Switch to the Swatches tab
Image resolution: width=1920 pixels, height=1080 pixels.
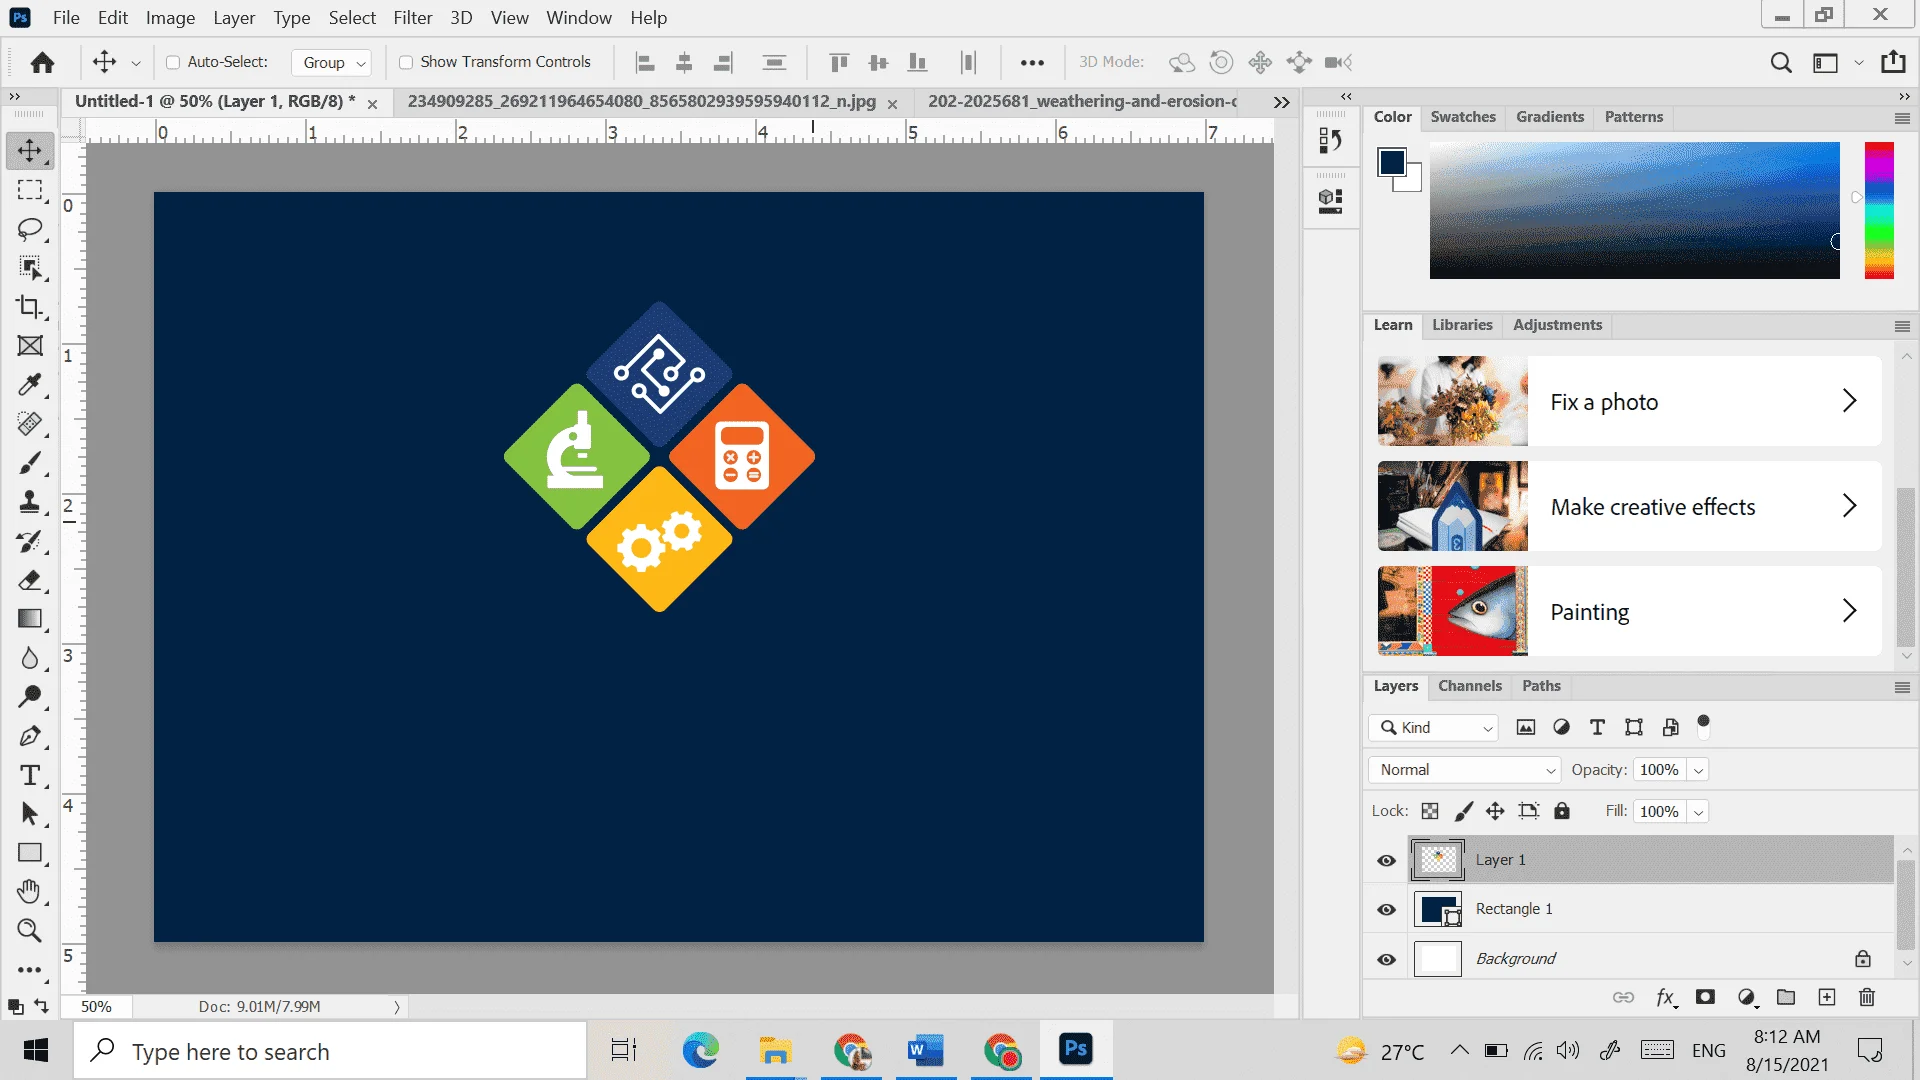pos(1463,117)
